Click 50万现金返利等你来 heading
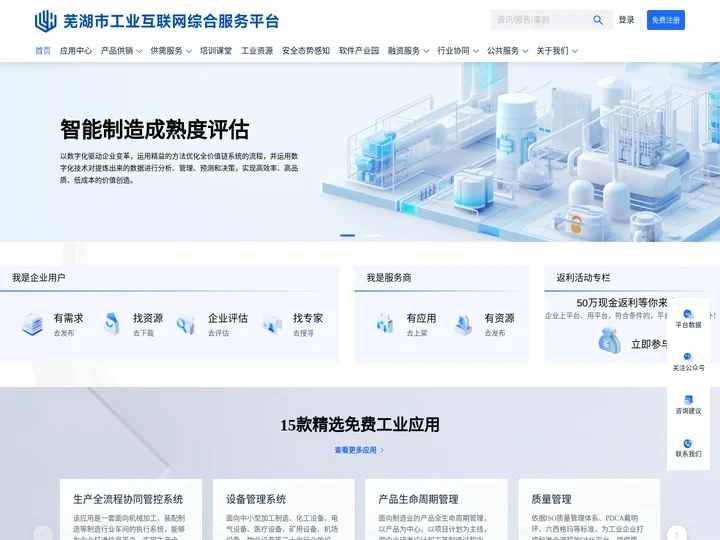720x540 pixels. coord(622,303)
